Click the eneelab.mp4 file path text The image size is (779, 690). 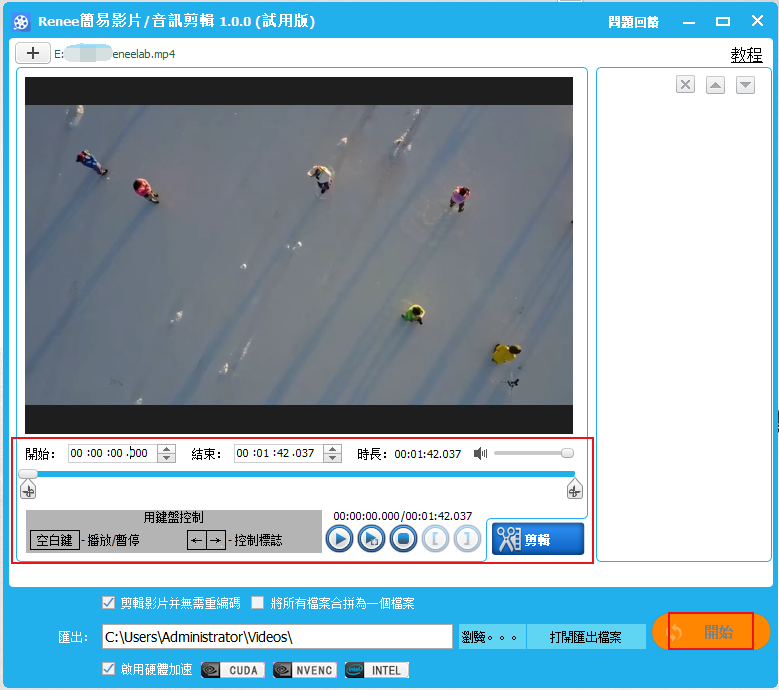115,54
